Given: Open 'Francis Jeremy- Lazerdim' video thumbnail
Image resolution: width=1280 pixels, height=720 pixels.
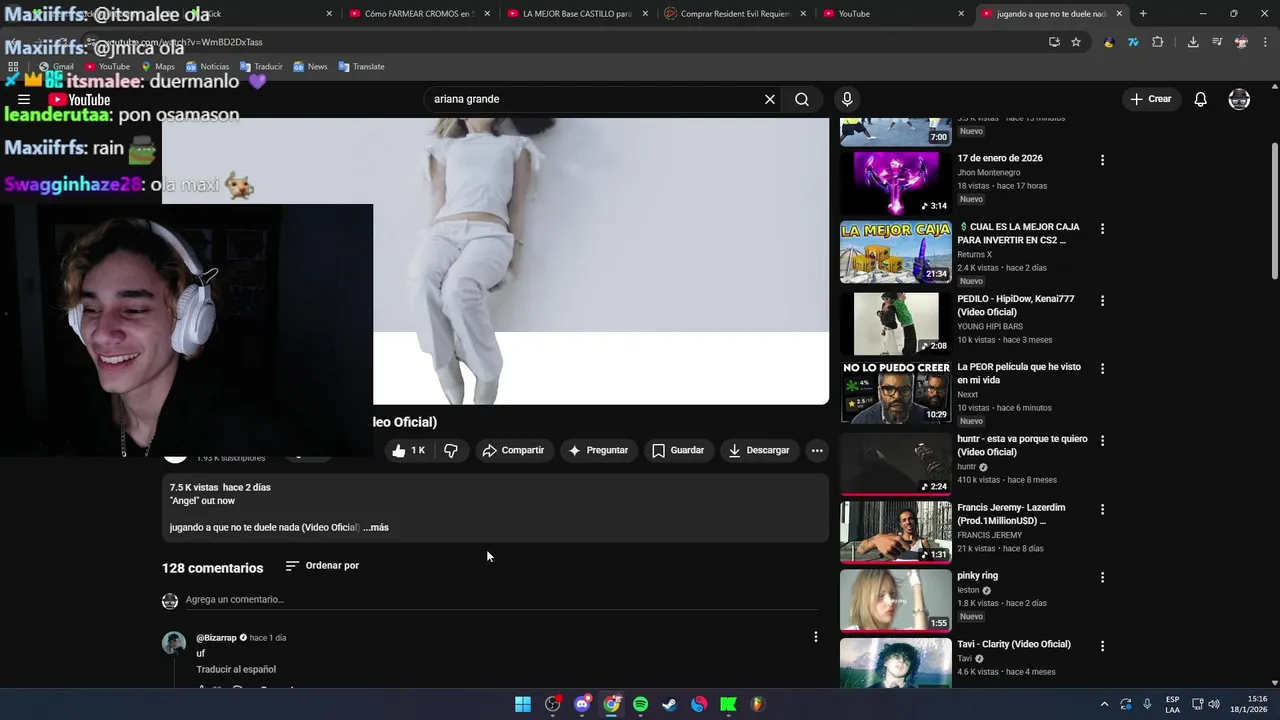Looking at the screenshot, I should (896, 533).
